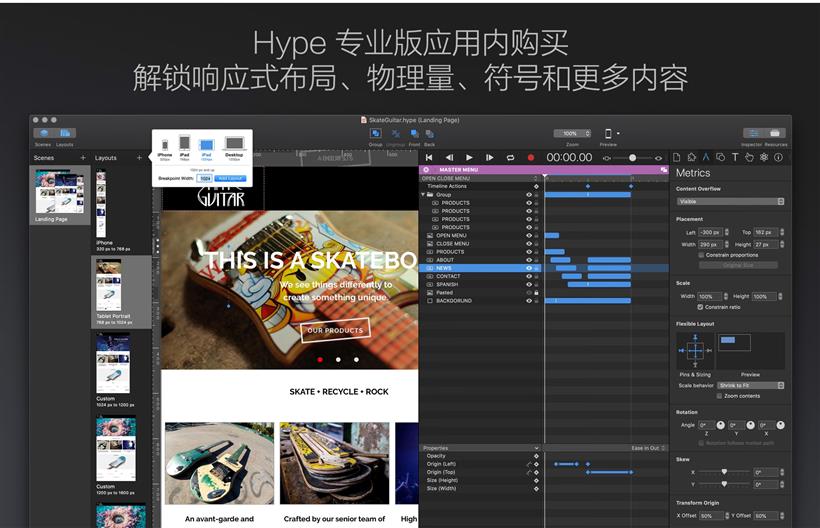820x528 pixels.
Task: Select the Desktop layout preset
Action: point(234,146)
